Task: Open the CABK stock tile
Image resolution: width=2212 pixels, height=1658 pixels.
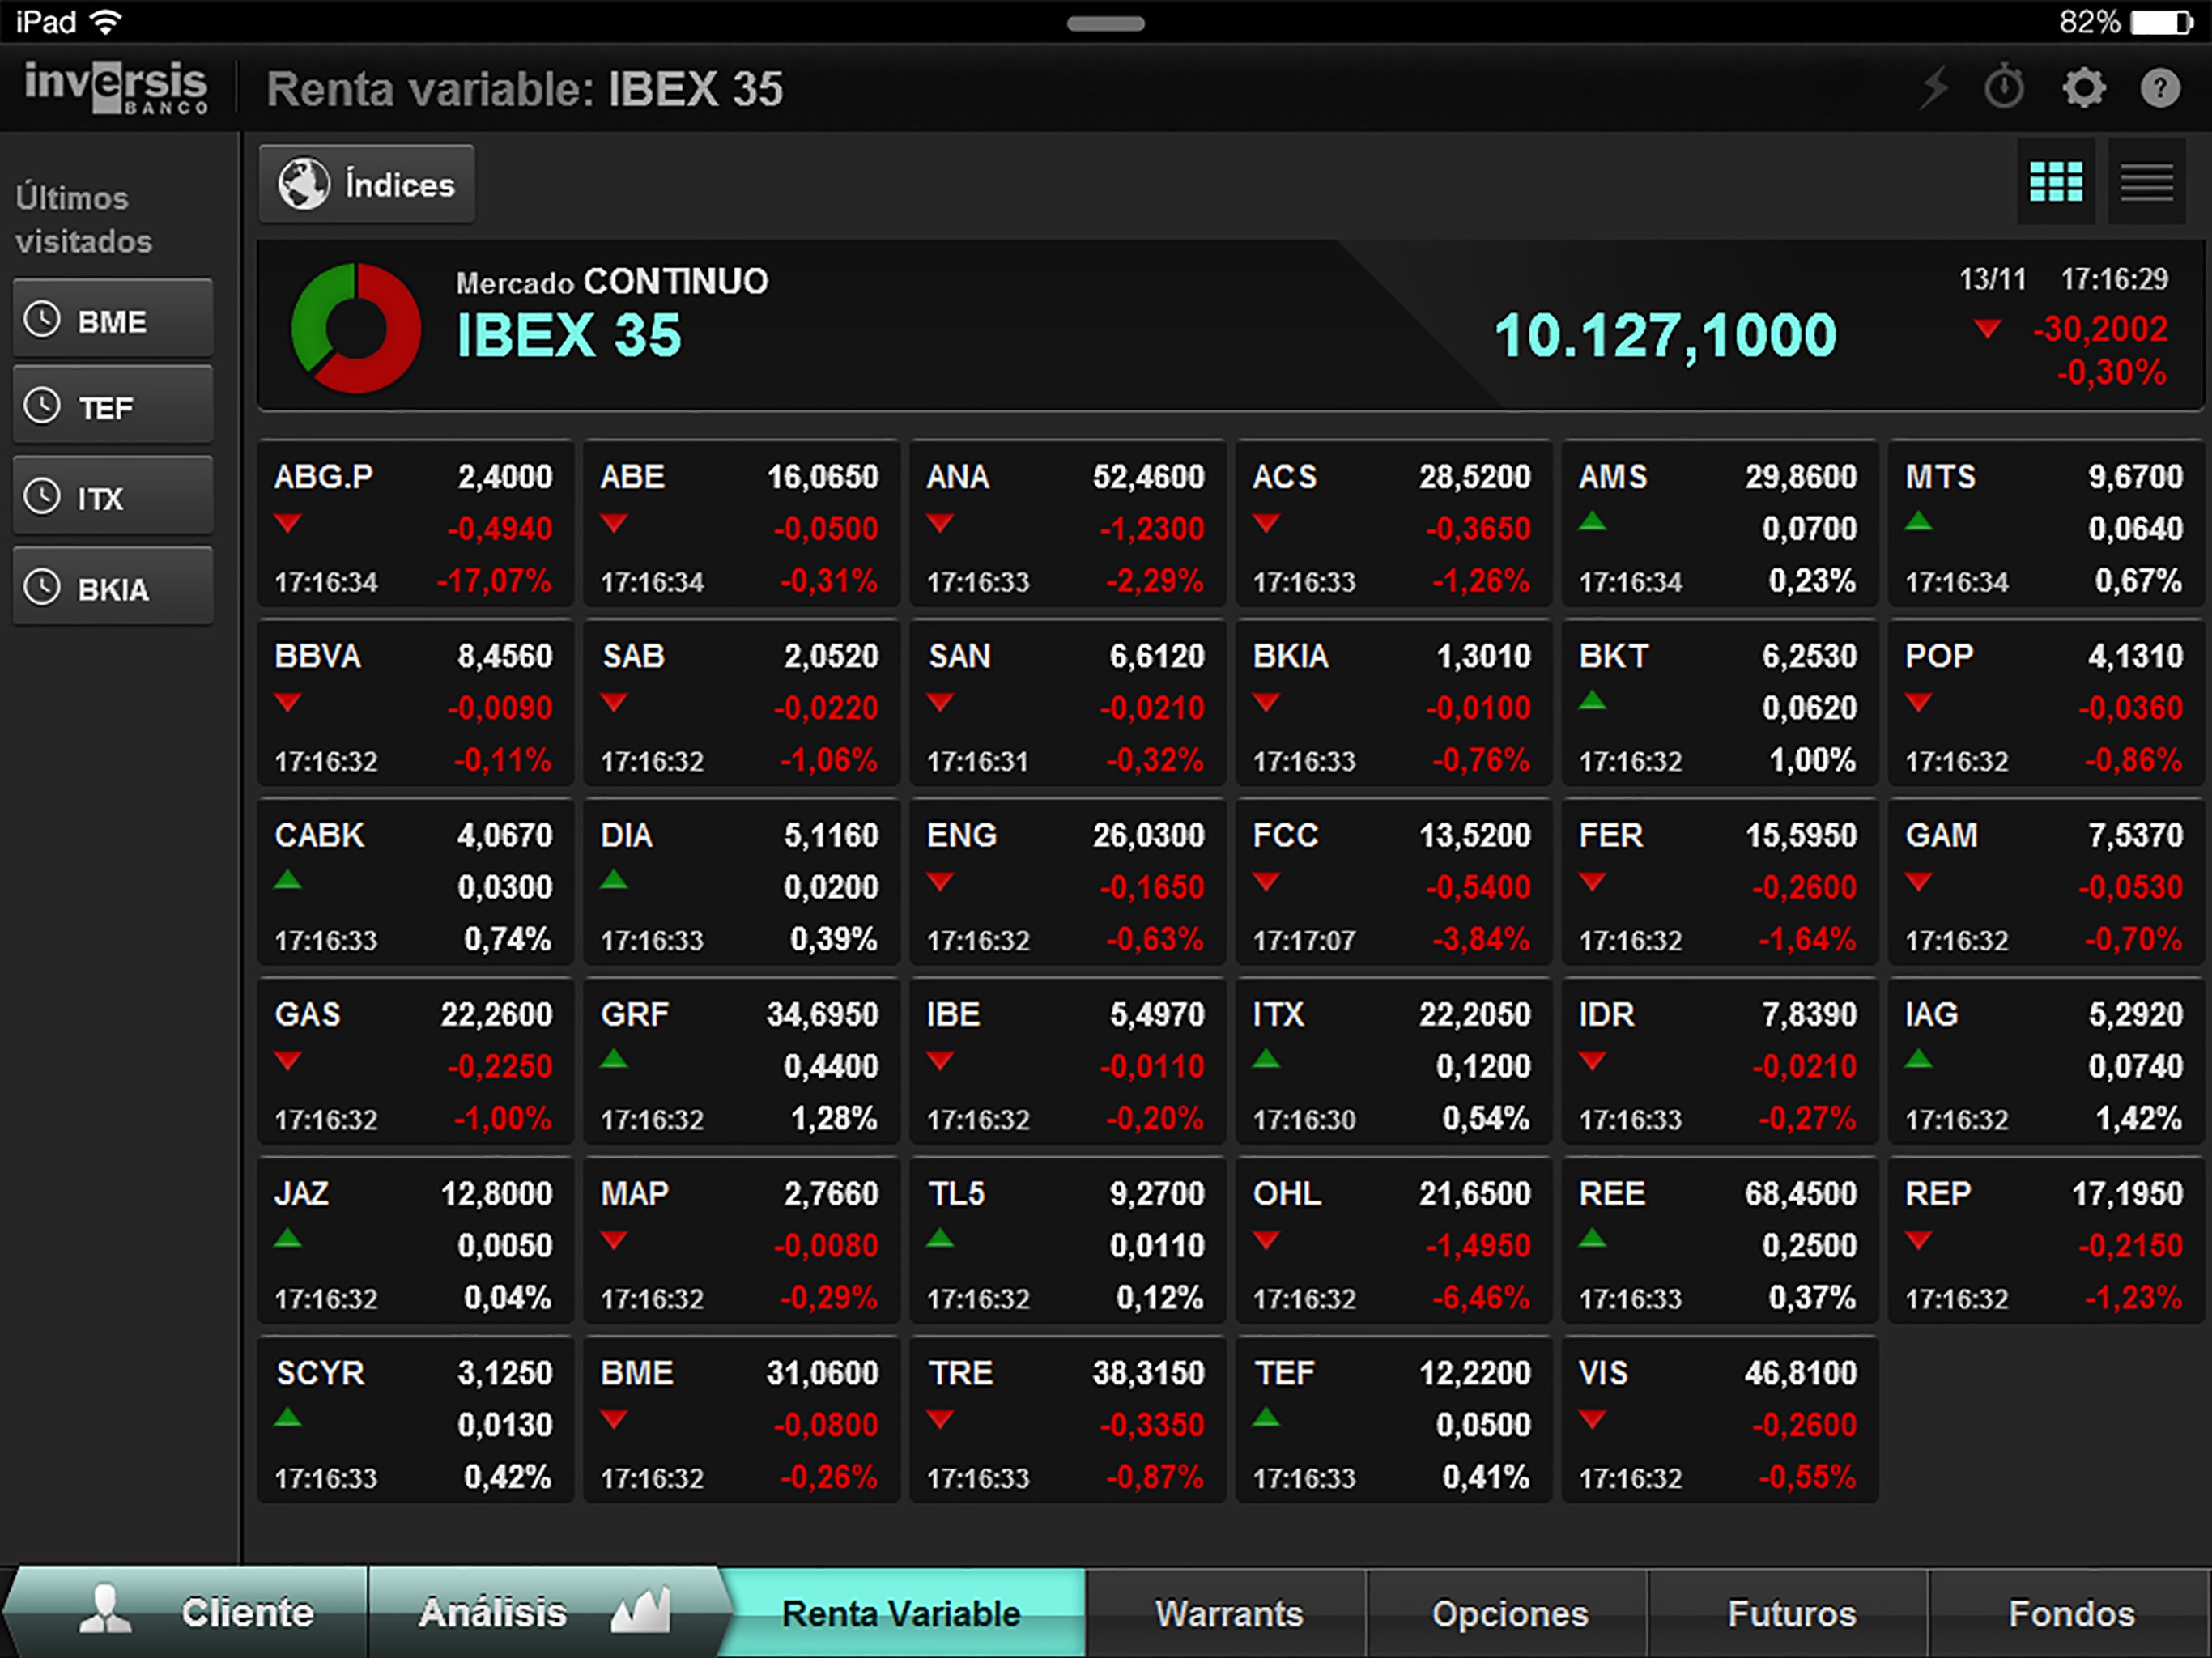Action: point(415,881)
